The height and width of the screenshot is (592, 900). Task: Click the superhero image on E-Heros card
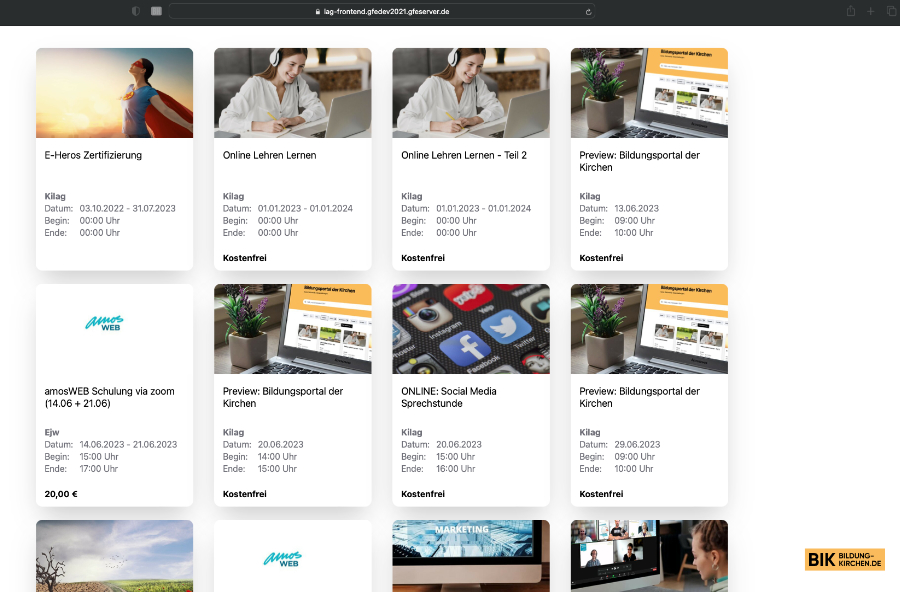click(x=114, y=93)
